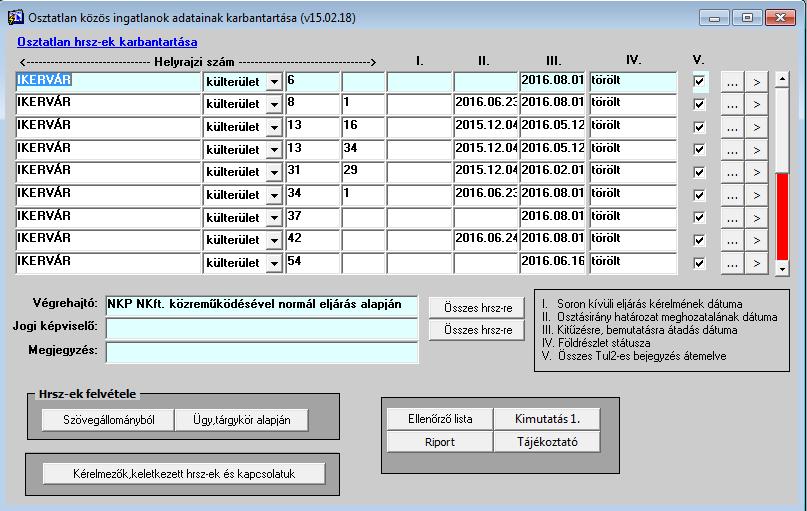The height and width of the screenshot is (511, 807).
Task: Click the törölt status cell in hrsz 37 row
Action: 633,218
